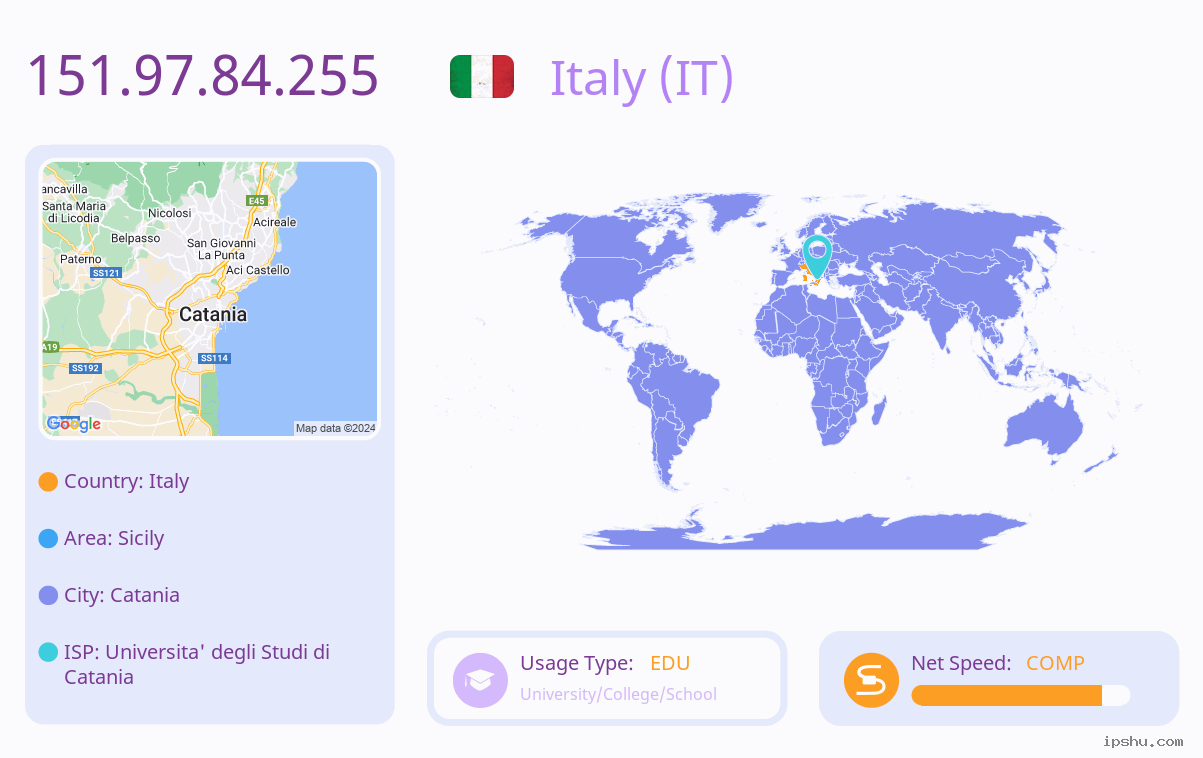Click the blue Area bullet dot
The width and height of the screenshot is (1203, 758).
pos(48,538)
